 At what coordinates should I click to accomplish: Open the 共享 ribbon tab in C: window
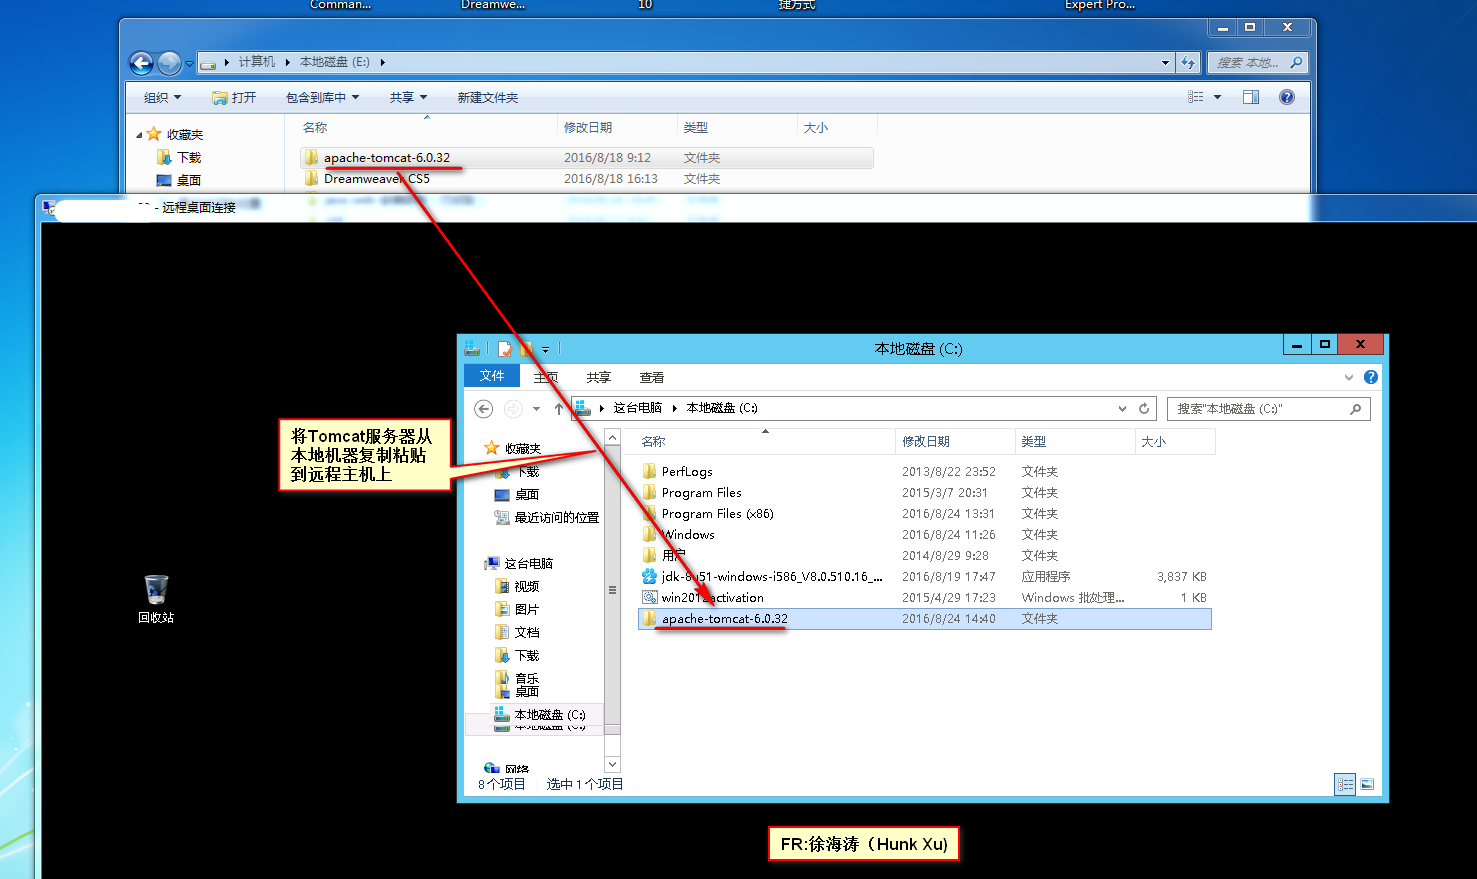[599, 377]
